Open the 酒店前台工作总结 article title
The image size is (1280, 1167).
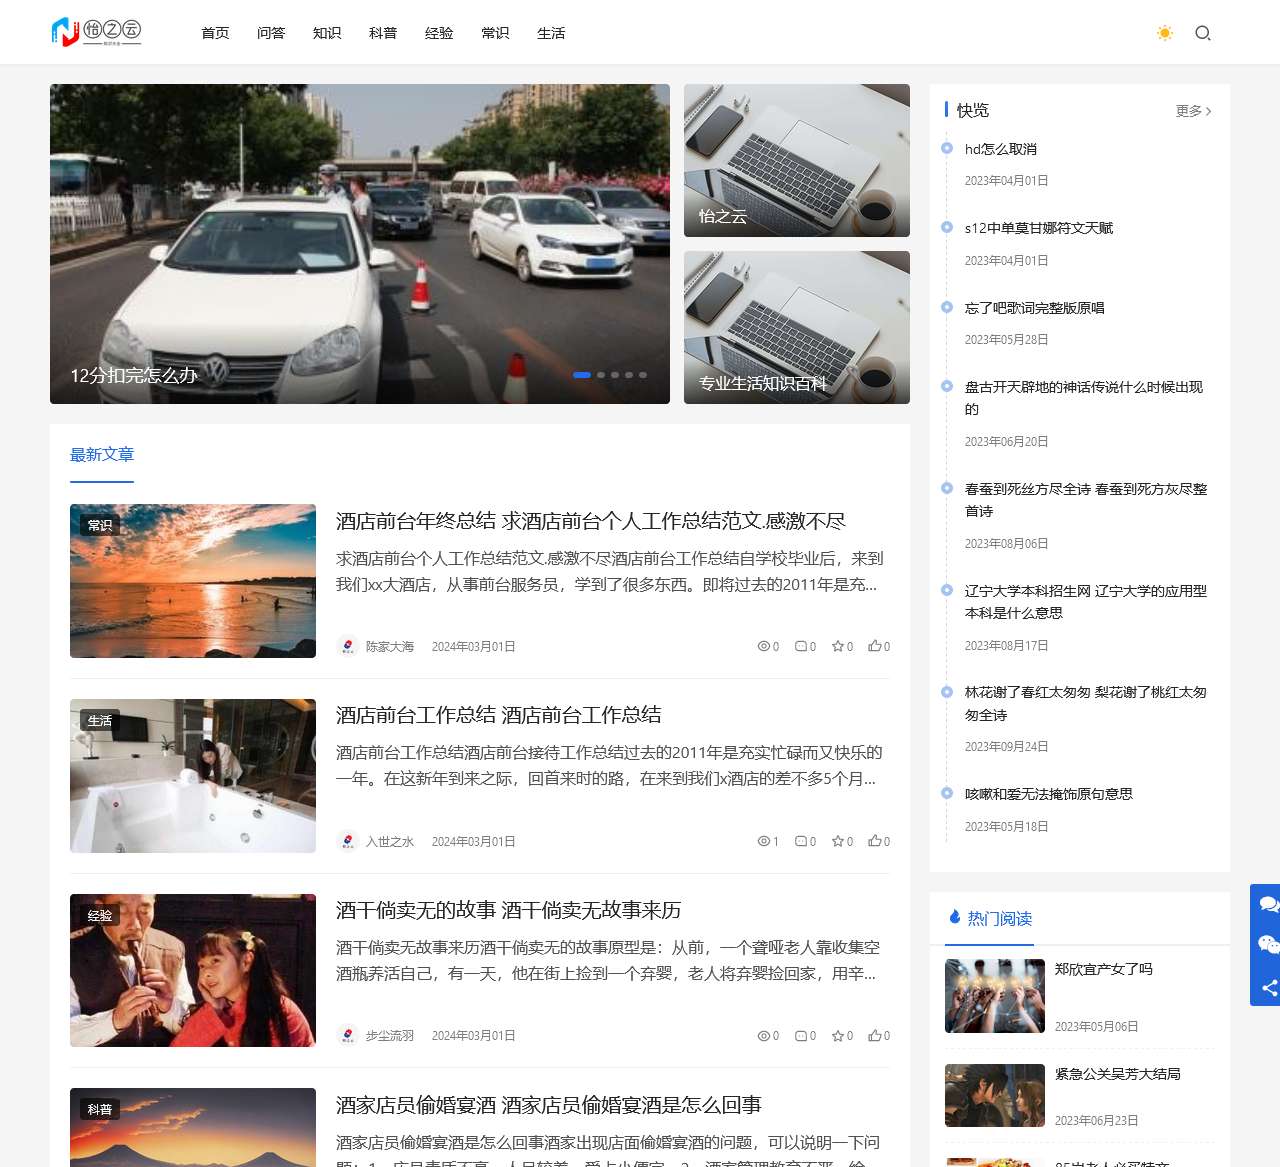[x=499, y=715]
